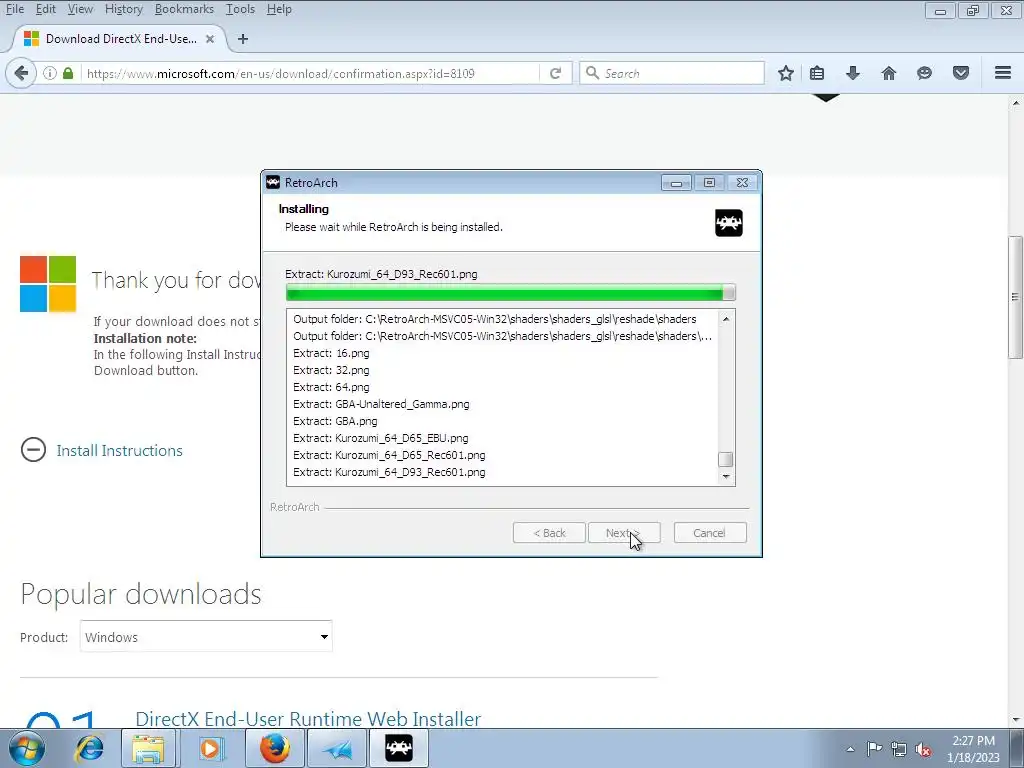This screenshot has height=768, width=1024.
Task: Click the Pocket icon in toolbar
Action: click(x=961, y=73)
